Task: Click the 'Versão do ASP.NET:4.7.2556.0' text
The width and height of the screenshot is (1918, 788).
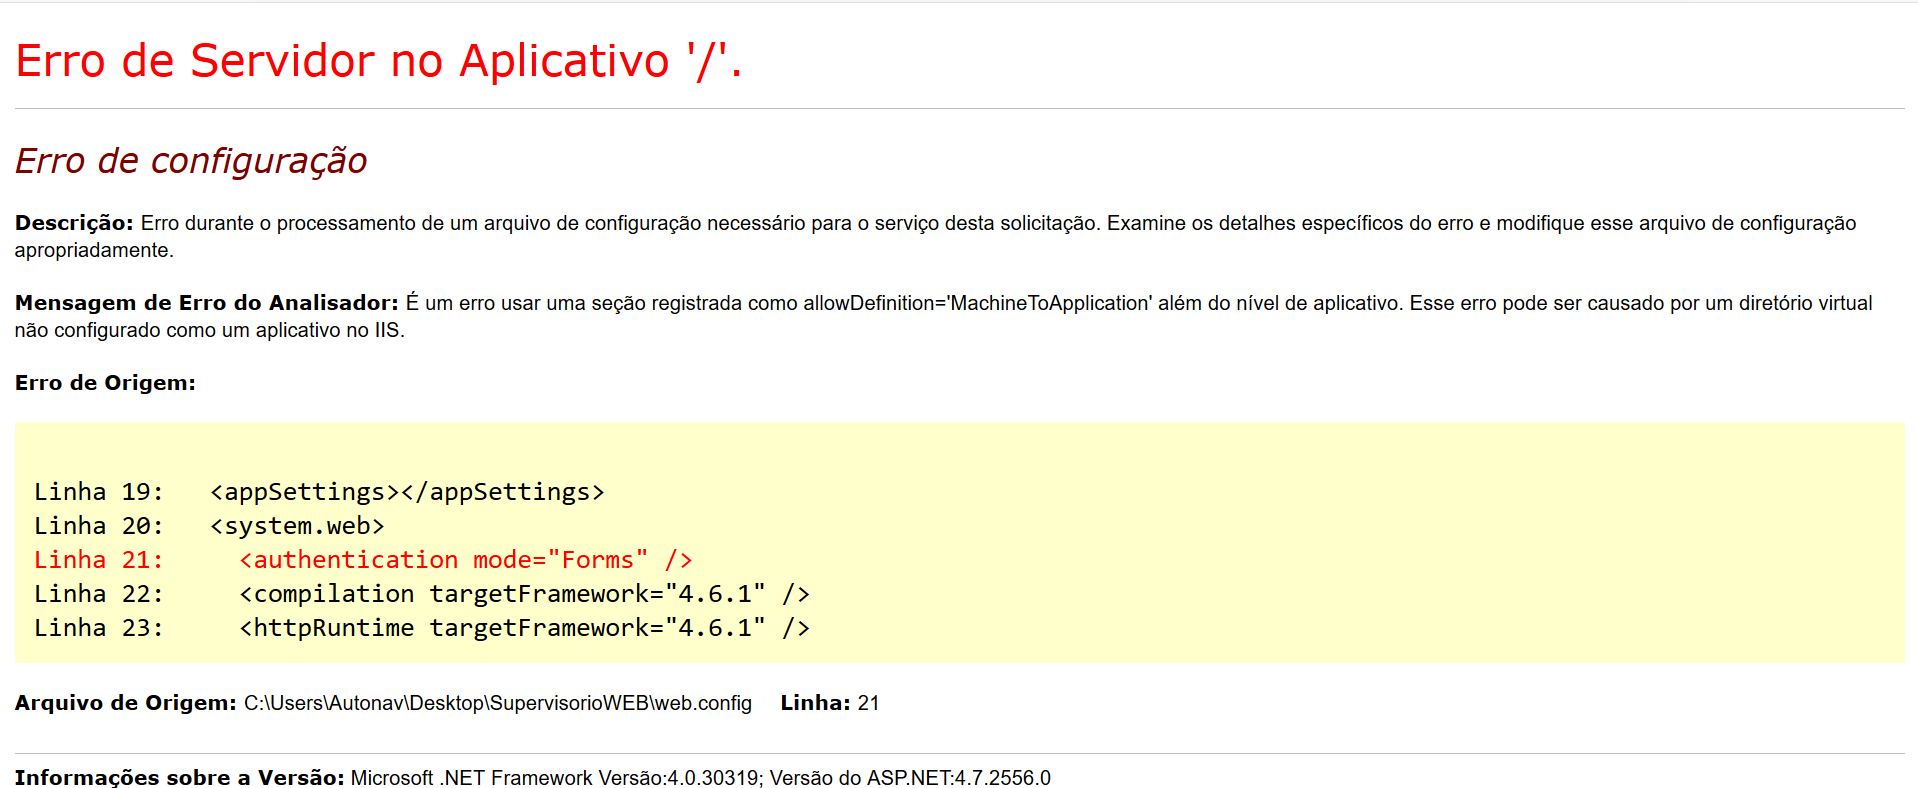Action: click(910, 778)
